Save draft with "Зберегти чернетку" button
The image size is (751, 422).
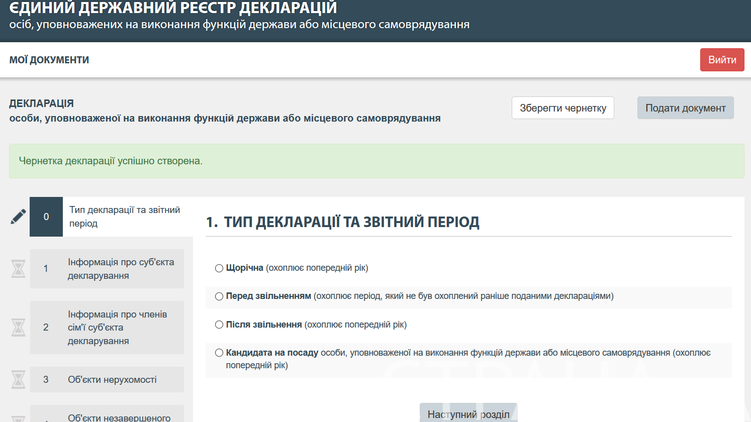562,108
